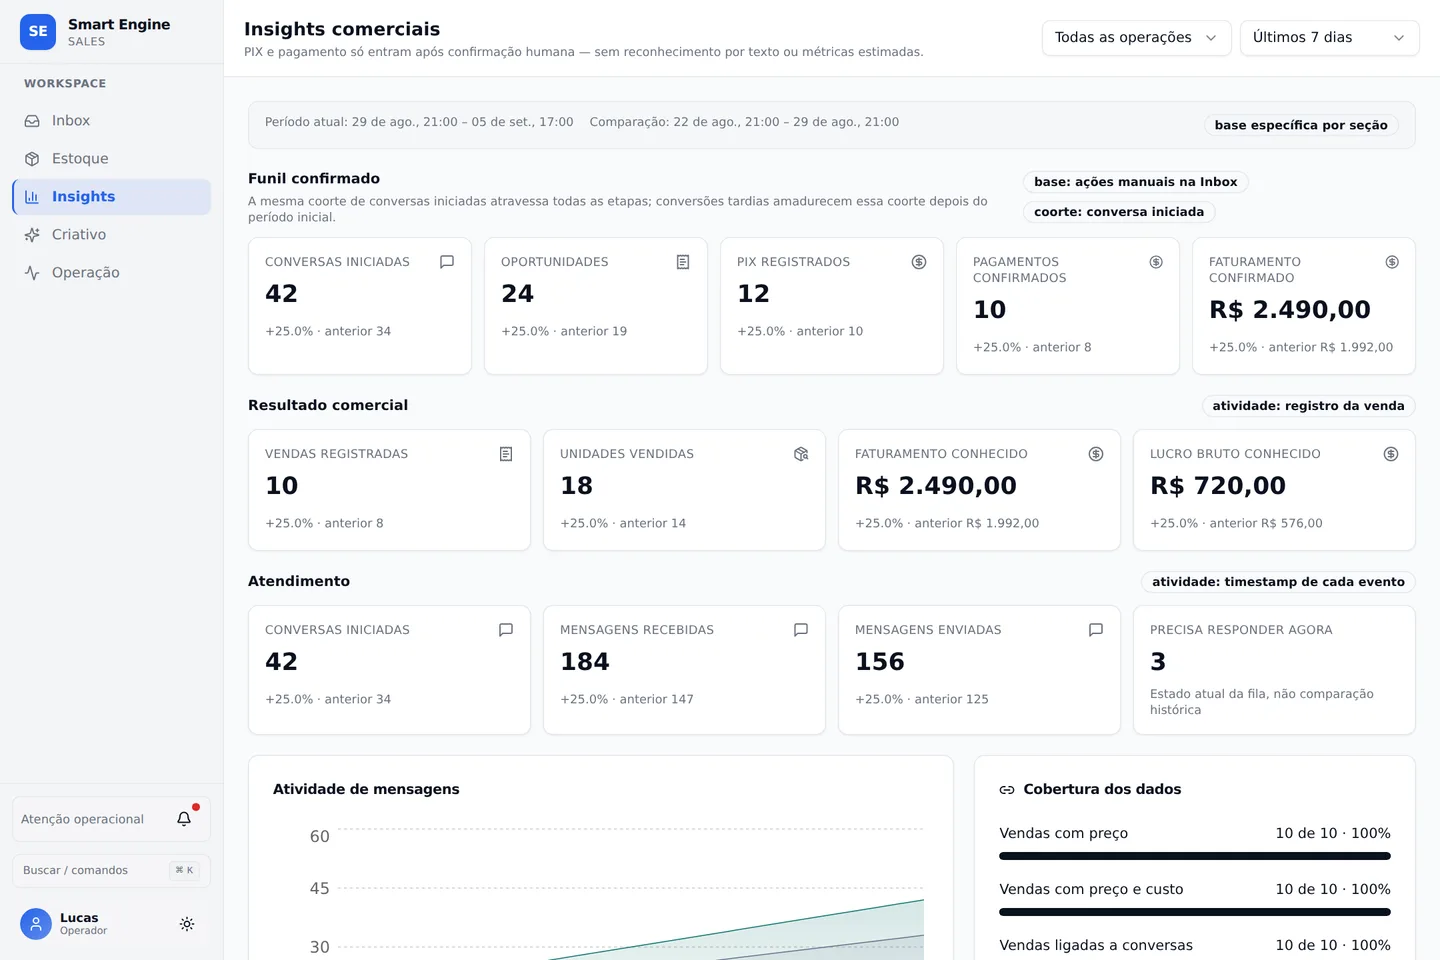This screenshot has height=960, width=1440.
Task: Click the 18 unidades vendidas value
Action: 577,486
